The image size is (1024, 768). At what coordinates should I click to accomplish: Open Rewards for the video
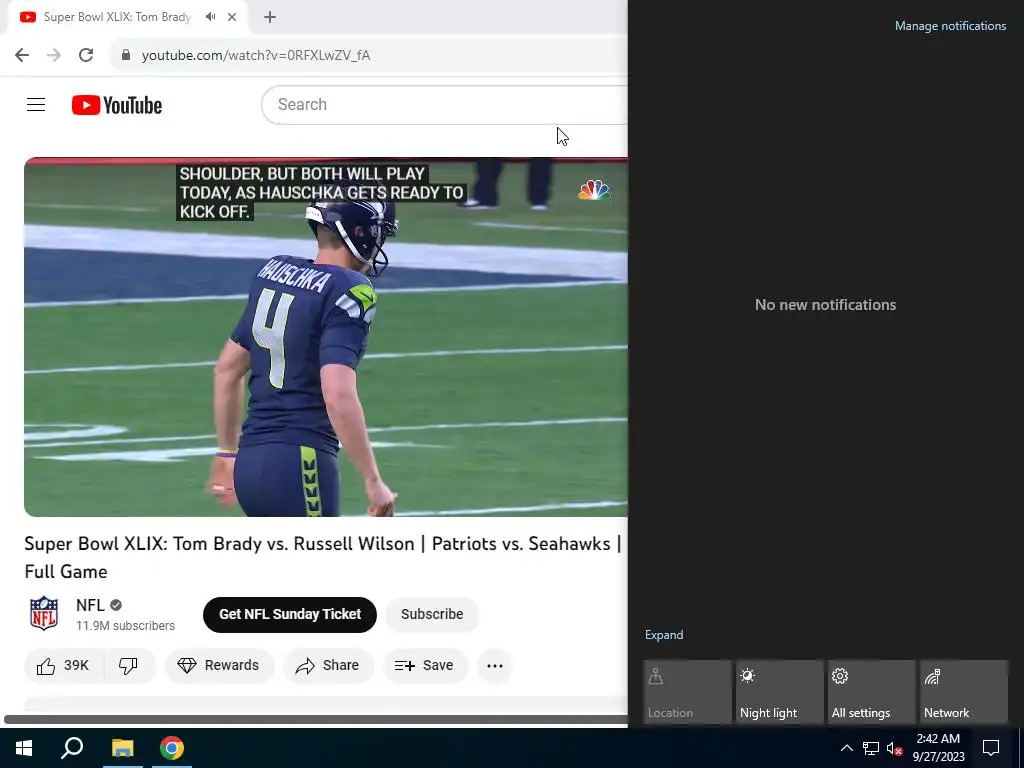coord(219,665)
